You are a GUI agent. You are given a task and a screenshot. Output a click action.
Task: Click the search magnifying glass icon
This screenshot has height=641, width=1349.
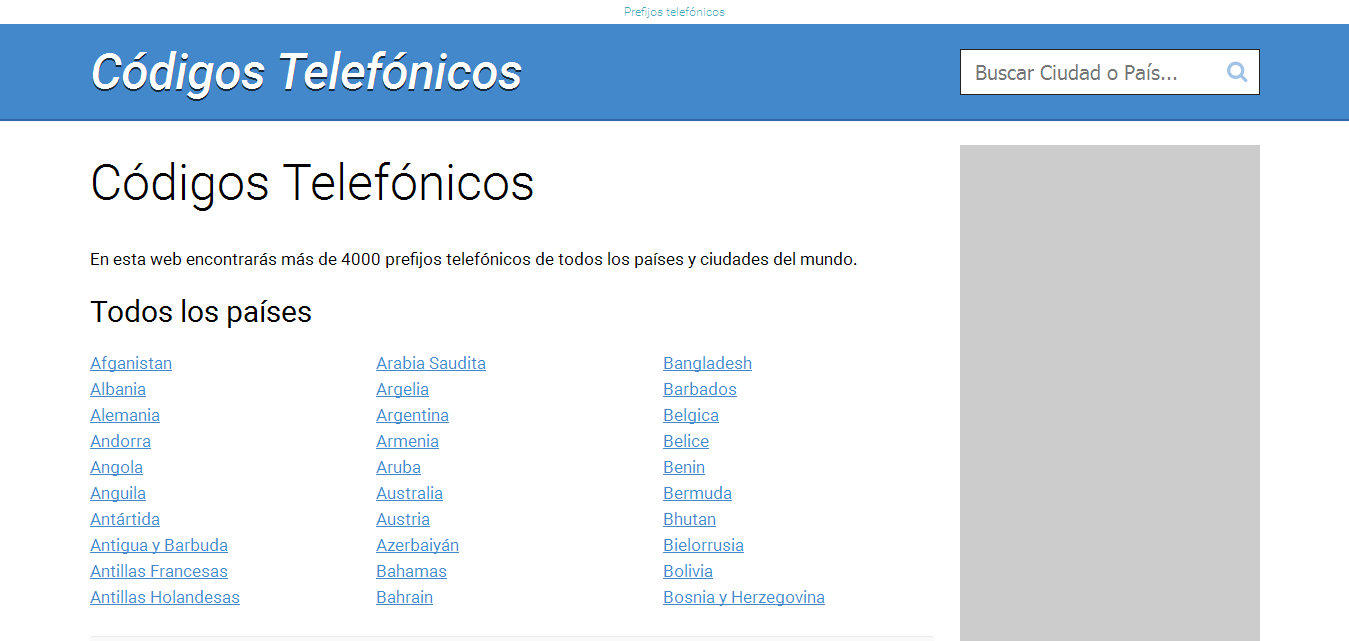tap(1236, 71)
